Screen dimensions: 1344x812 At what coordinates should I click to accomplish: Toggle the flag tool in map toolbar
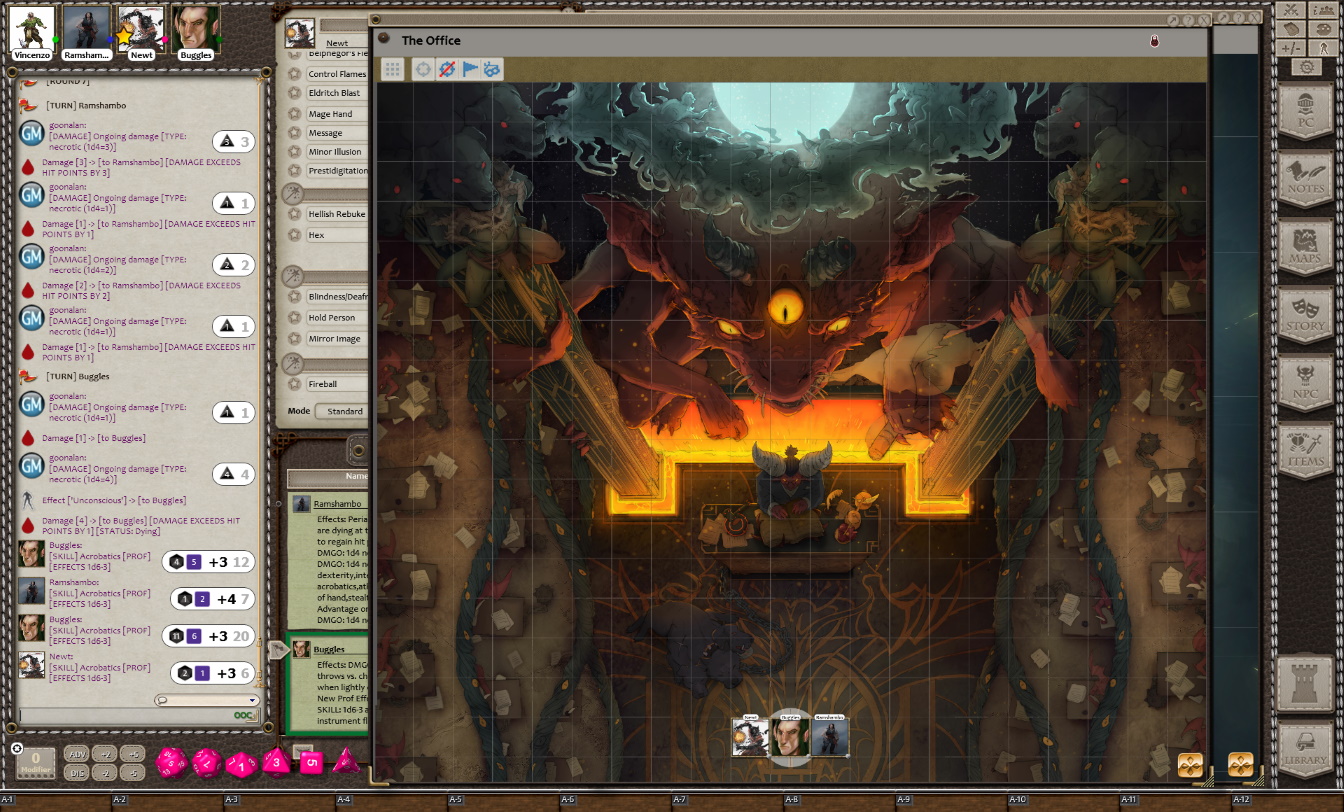pos(470,69)
